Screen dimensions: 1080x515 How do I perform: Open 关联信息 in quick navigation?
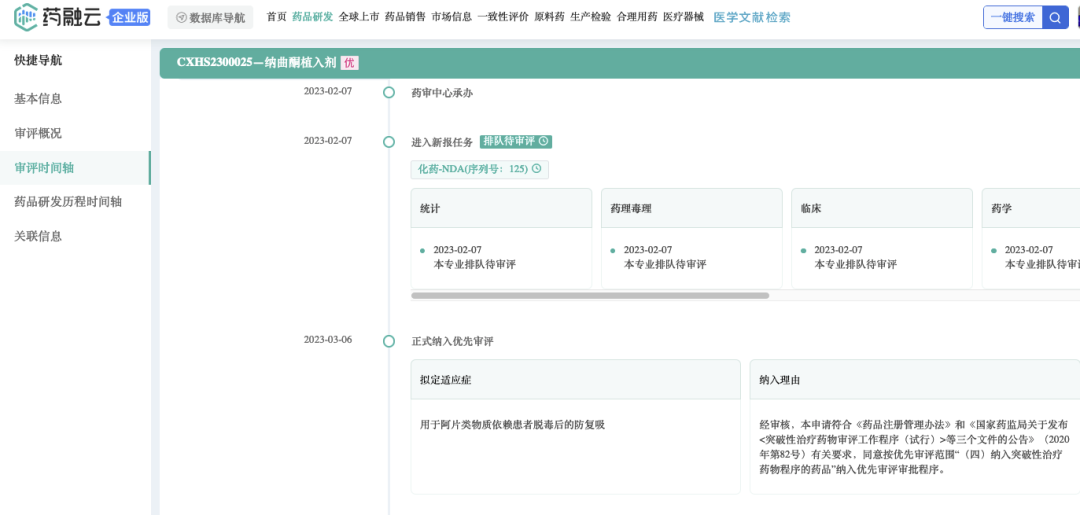[38, 236]
